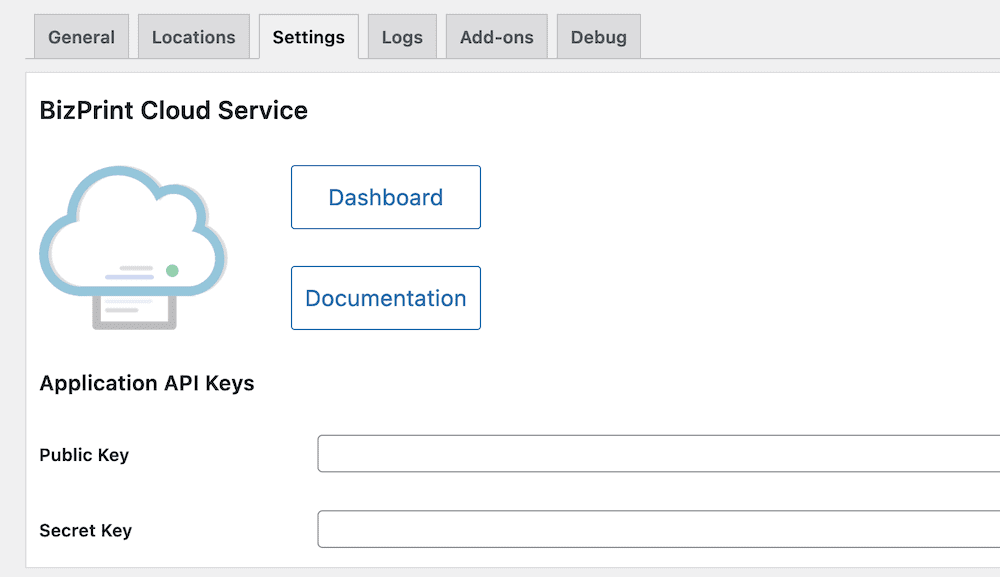Click the Secret Key label
1000x577 pixels.
point(85,530)
